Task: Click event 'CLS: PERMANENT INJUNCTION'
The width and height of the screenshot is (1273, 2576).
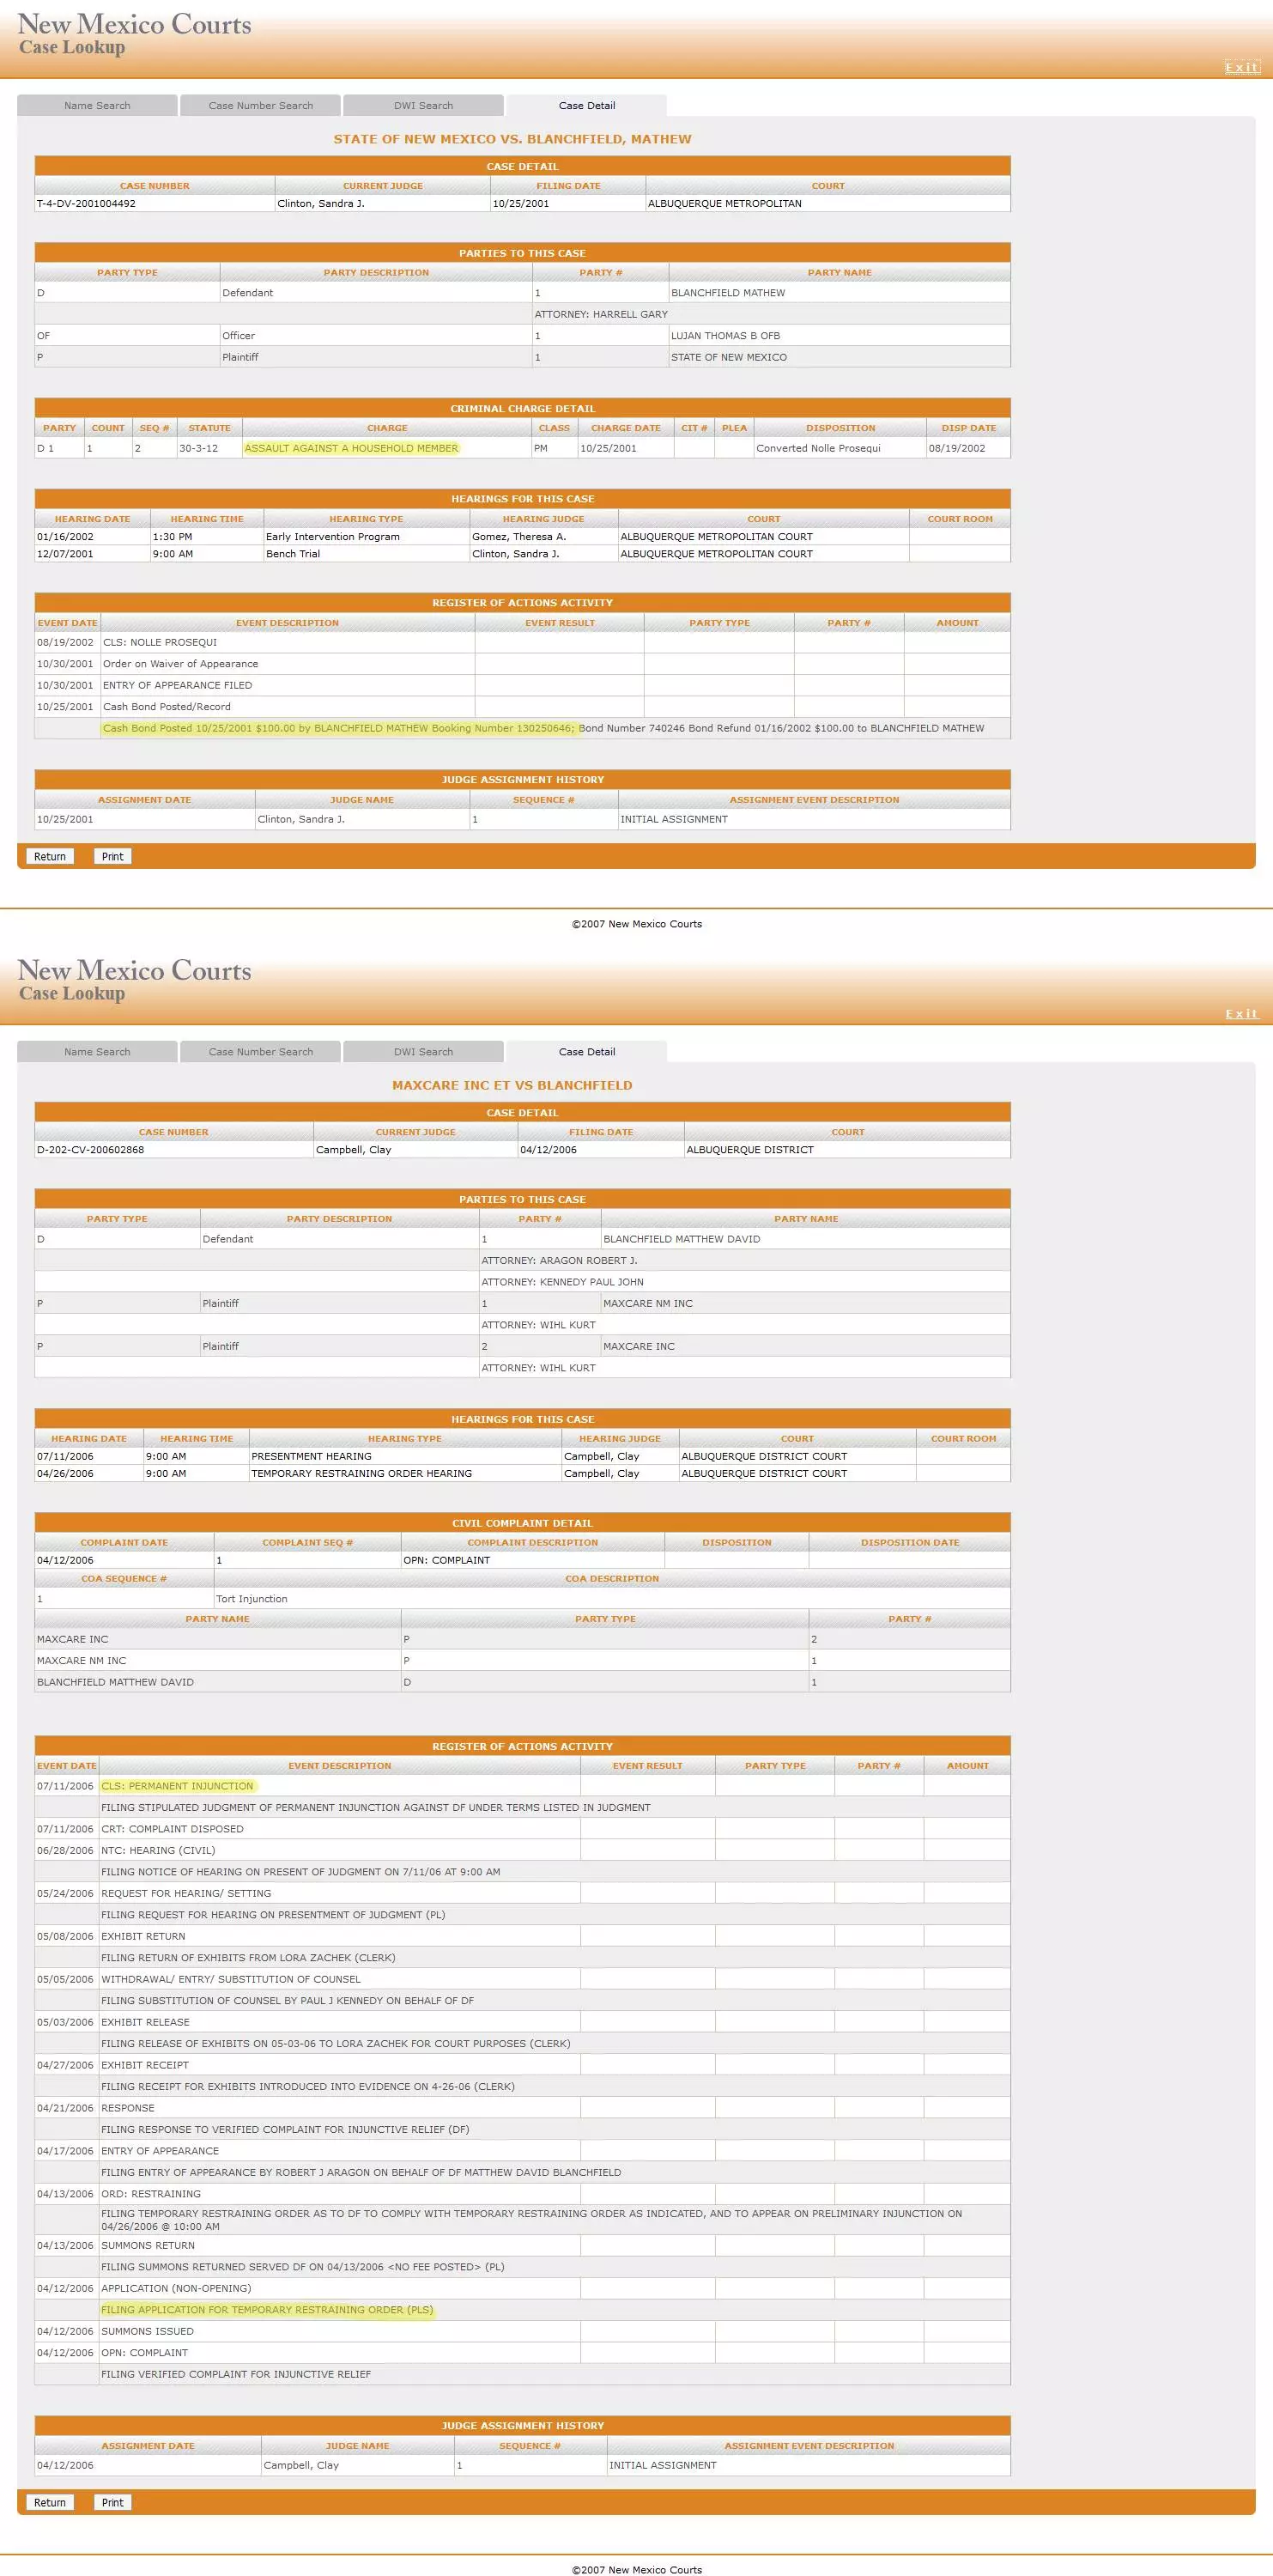Action: [x=177, y=1785]
